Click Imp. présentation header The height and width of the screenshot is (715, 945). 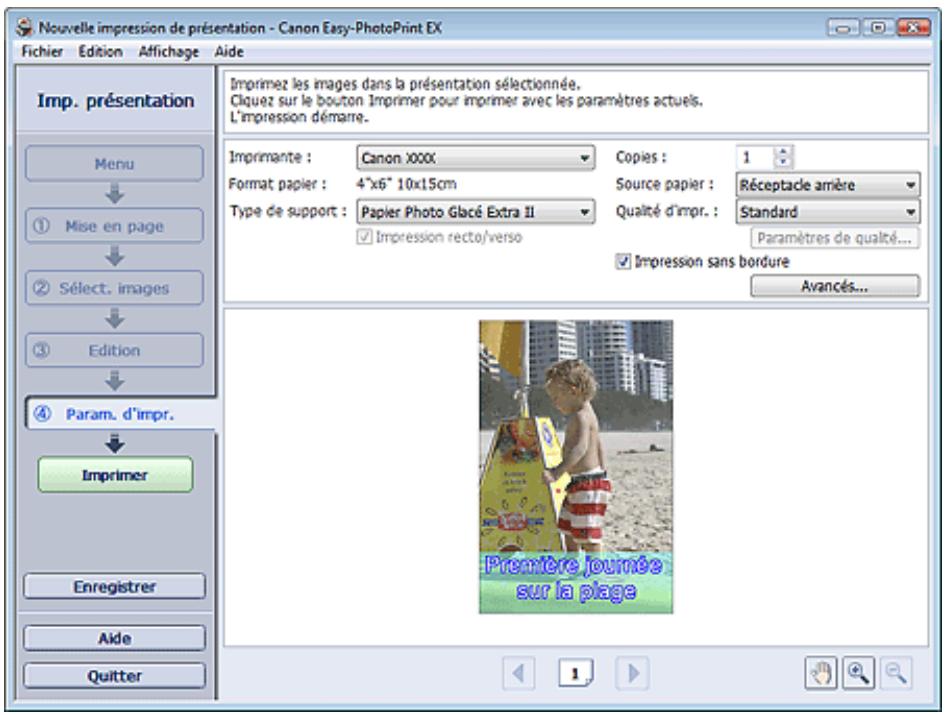pos(115,100)
